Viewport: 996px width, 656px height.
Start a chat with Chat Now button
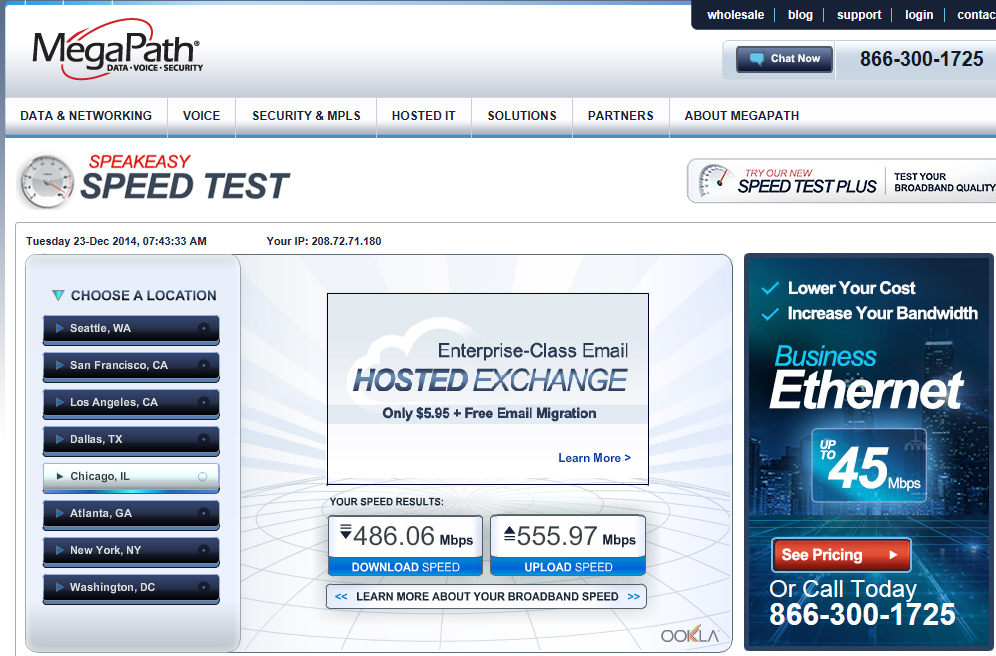(x=784, y=59)
